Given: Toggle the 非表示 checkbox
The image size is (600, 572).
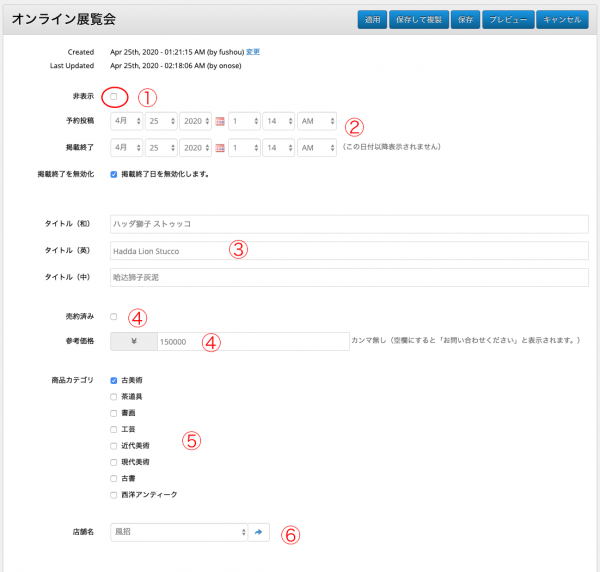Looking at the screenshot, I should [x=114, y=96].
